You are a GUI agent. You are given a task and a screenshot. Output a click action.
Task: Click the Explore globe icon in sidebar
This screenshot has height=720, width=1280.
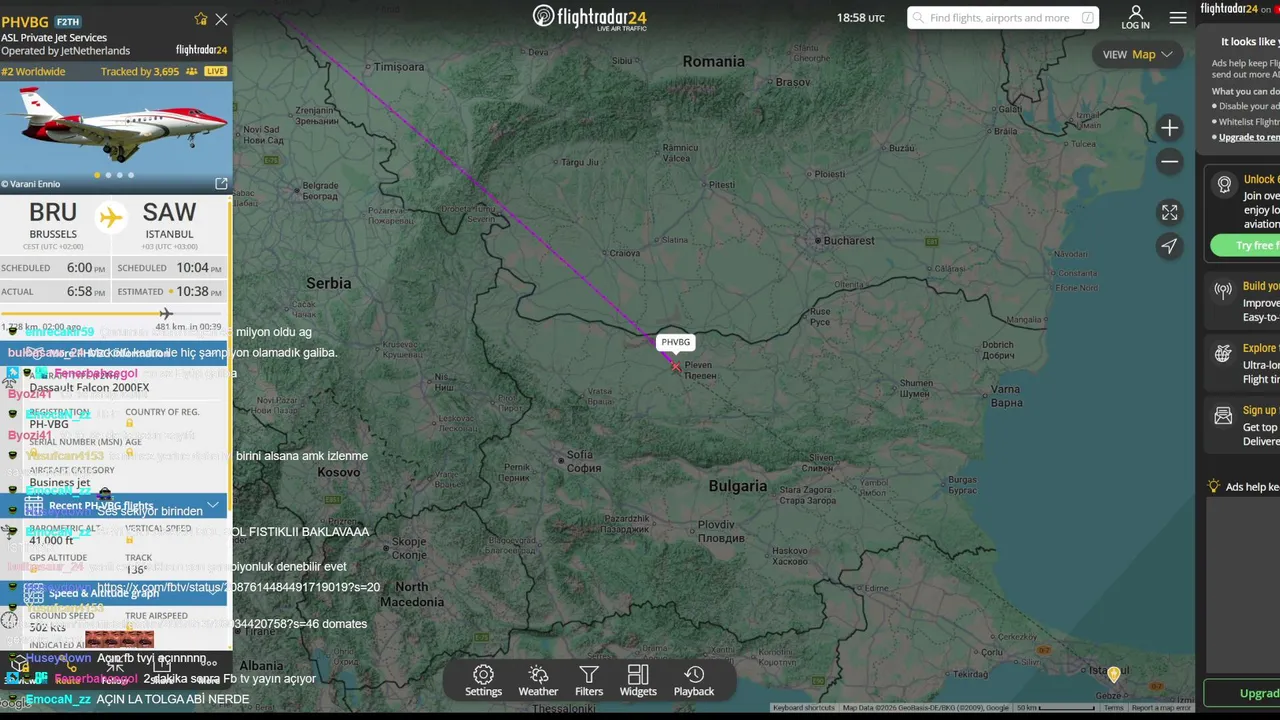point(1223,353)
